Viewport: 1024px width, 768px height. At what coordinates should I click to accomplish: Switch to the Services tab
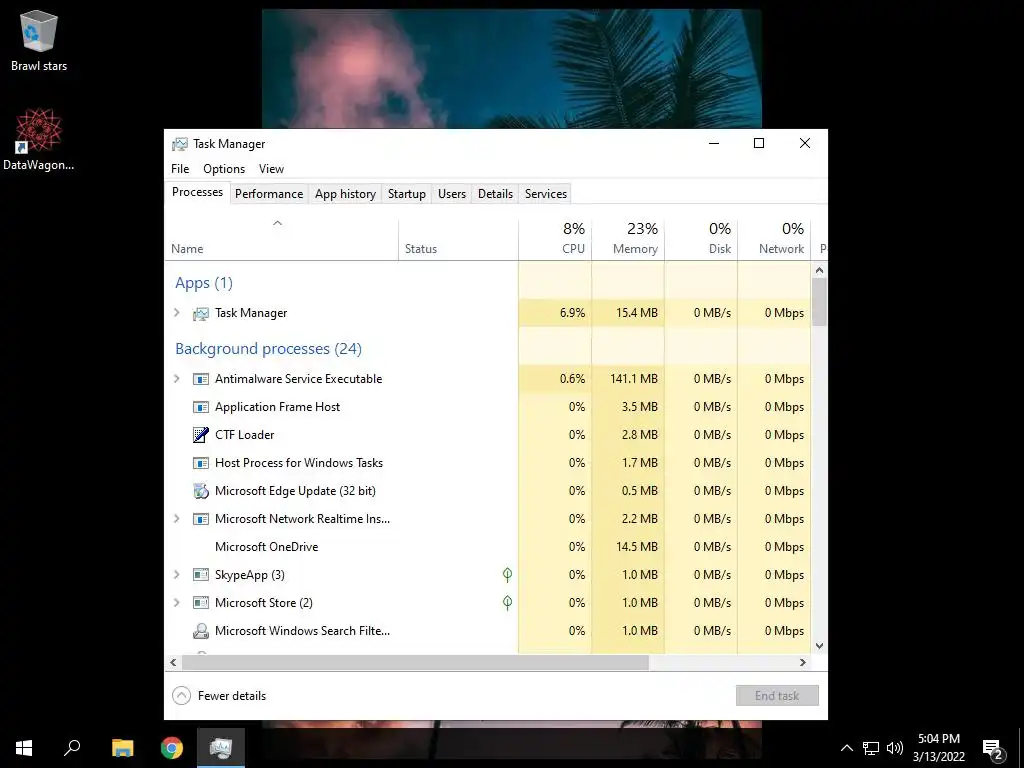[x=546, y=194]
